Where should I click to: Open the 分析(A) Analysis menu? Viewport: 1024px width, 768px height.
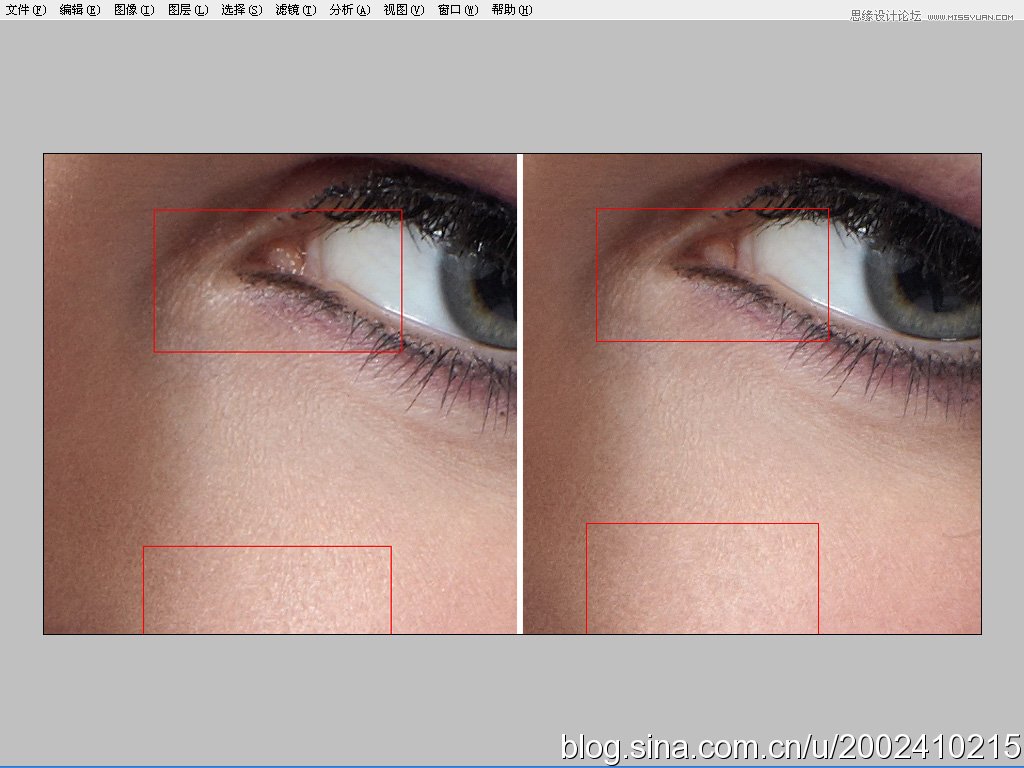click(x=350, y=10)
